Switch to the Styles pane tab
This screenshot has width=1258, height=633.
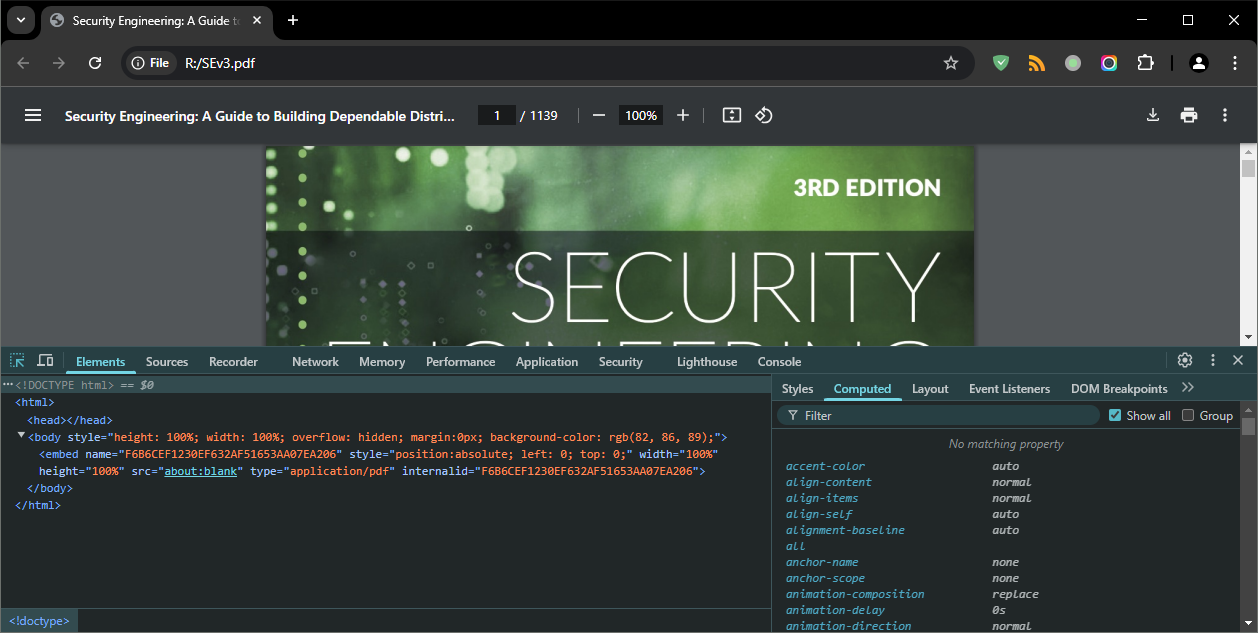[x=797, y=389]
